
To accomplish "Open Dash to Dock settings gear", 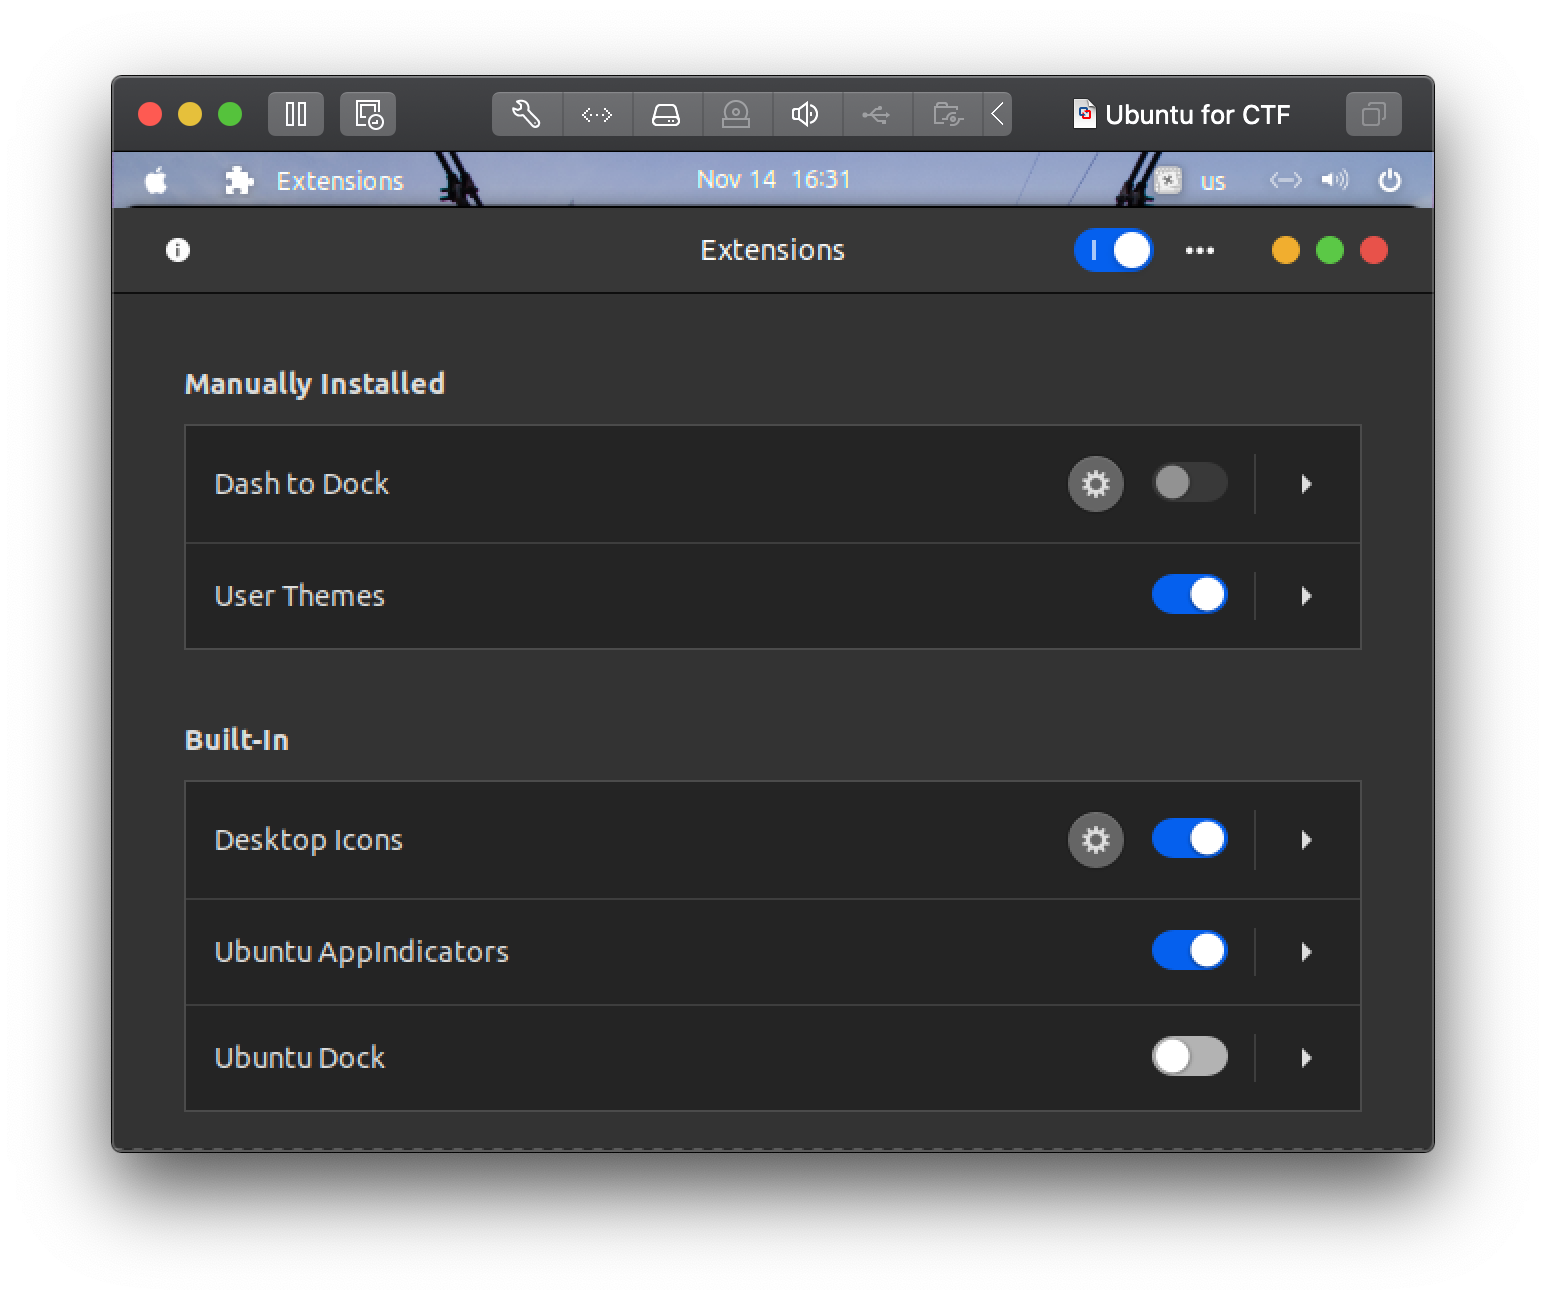I will (1096, 484).
